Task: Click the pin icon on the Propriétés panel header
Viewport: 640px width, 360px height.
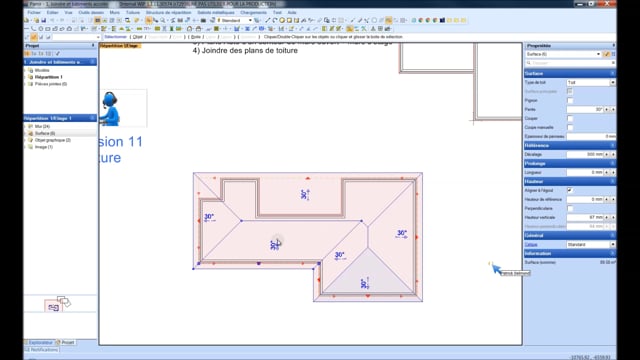Action: point(613,46)
